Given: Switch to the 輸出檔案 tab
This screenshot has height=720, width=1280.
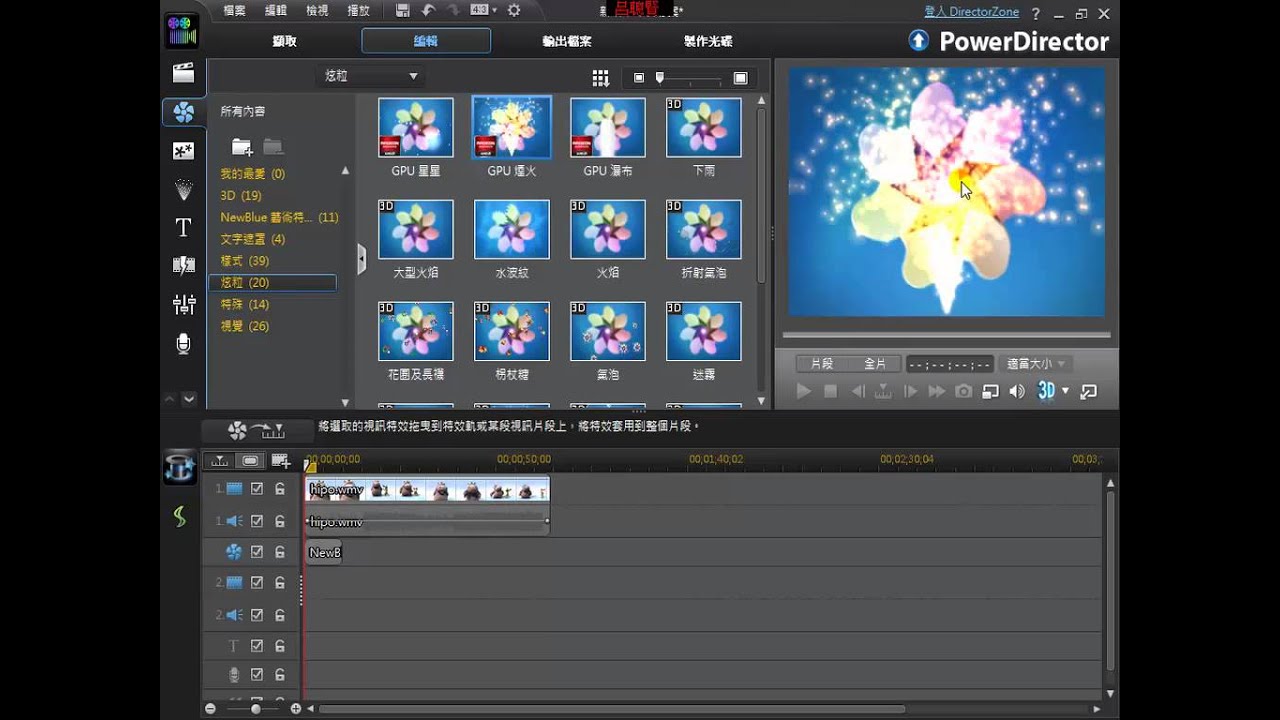Looking at the screenshot, I should 567,41.
